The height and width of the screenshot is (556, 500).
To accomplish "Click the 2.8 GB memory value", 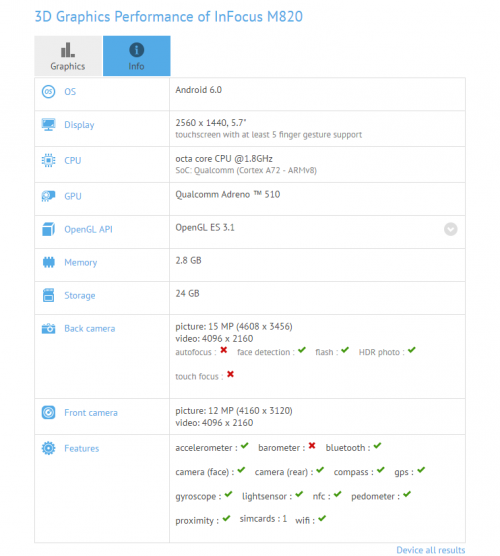I will pyautogui.click(x=188, y=260).
